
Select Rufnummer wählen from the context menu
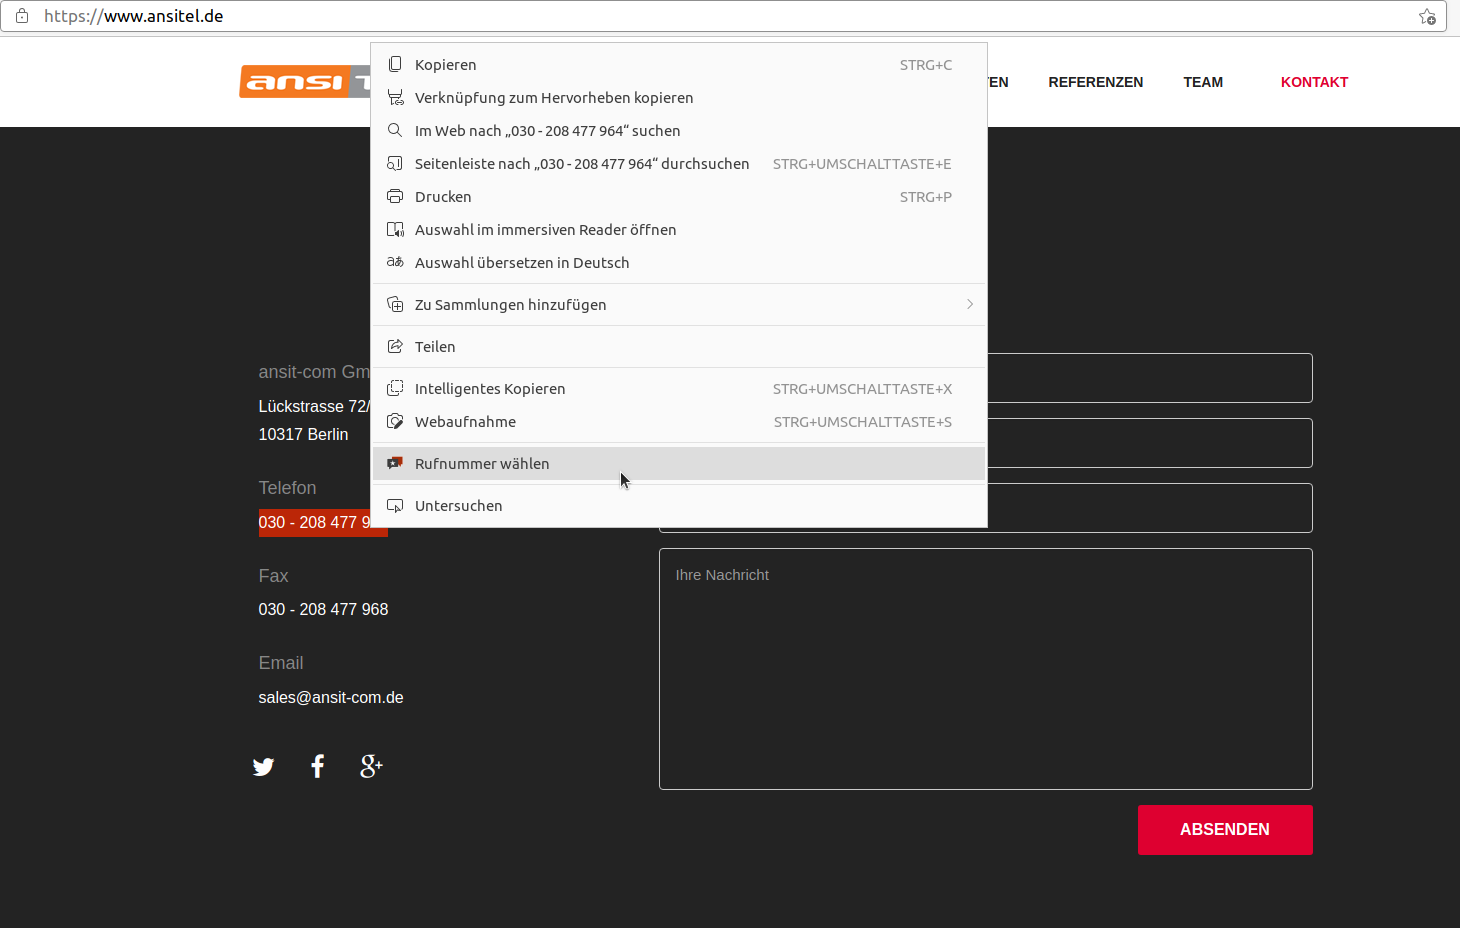point(482,463)
